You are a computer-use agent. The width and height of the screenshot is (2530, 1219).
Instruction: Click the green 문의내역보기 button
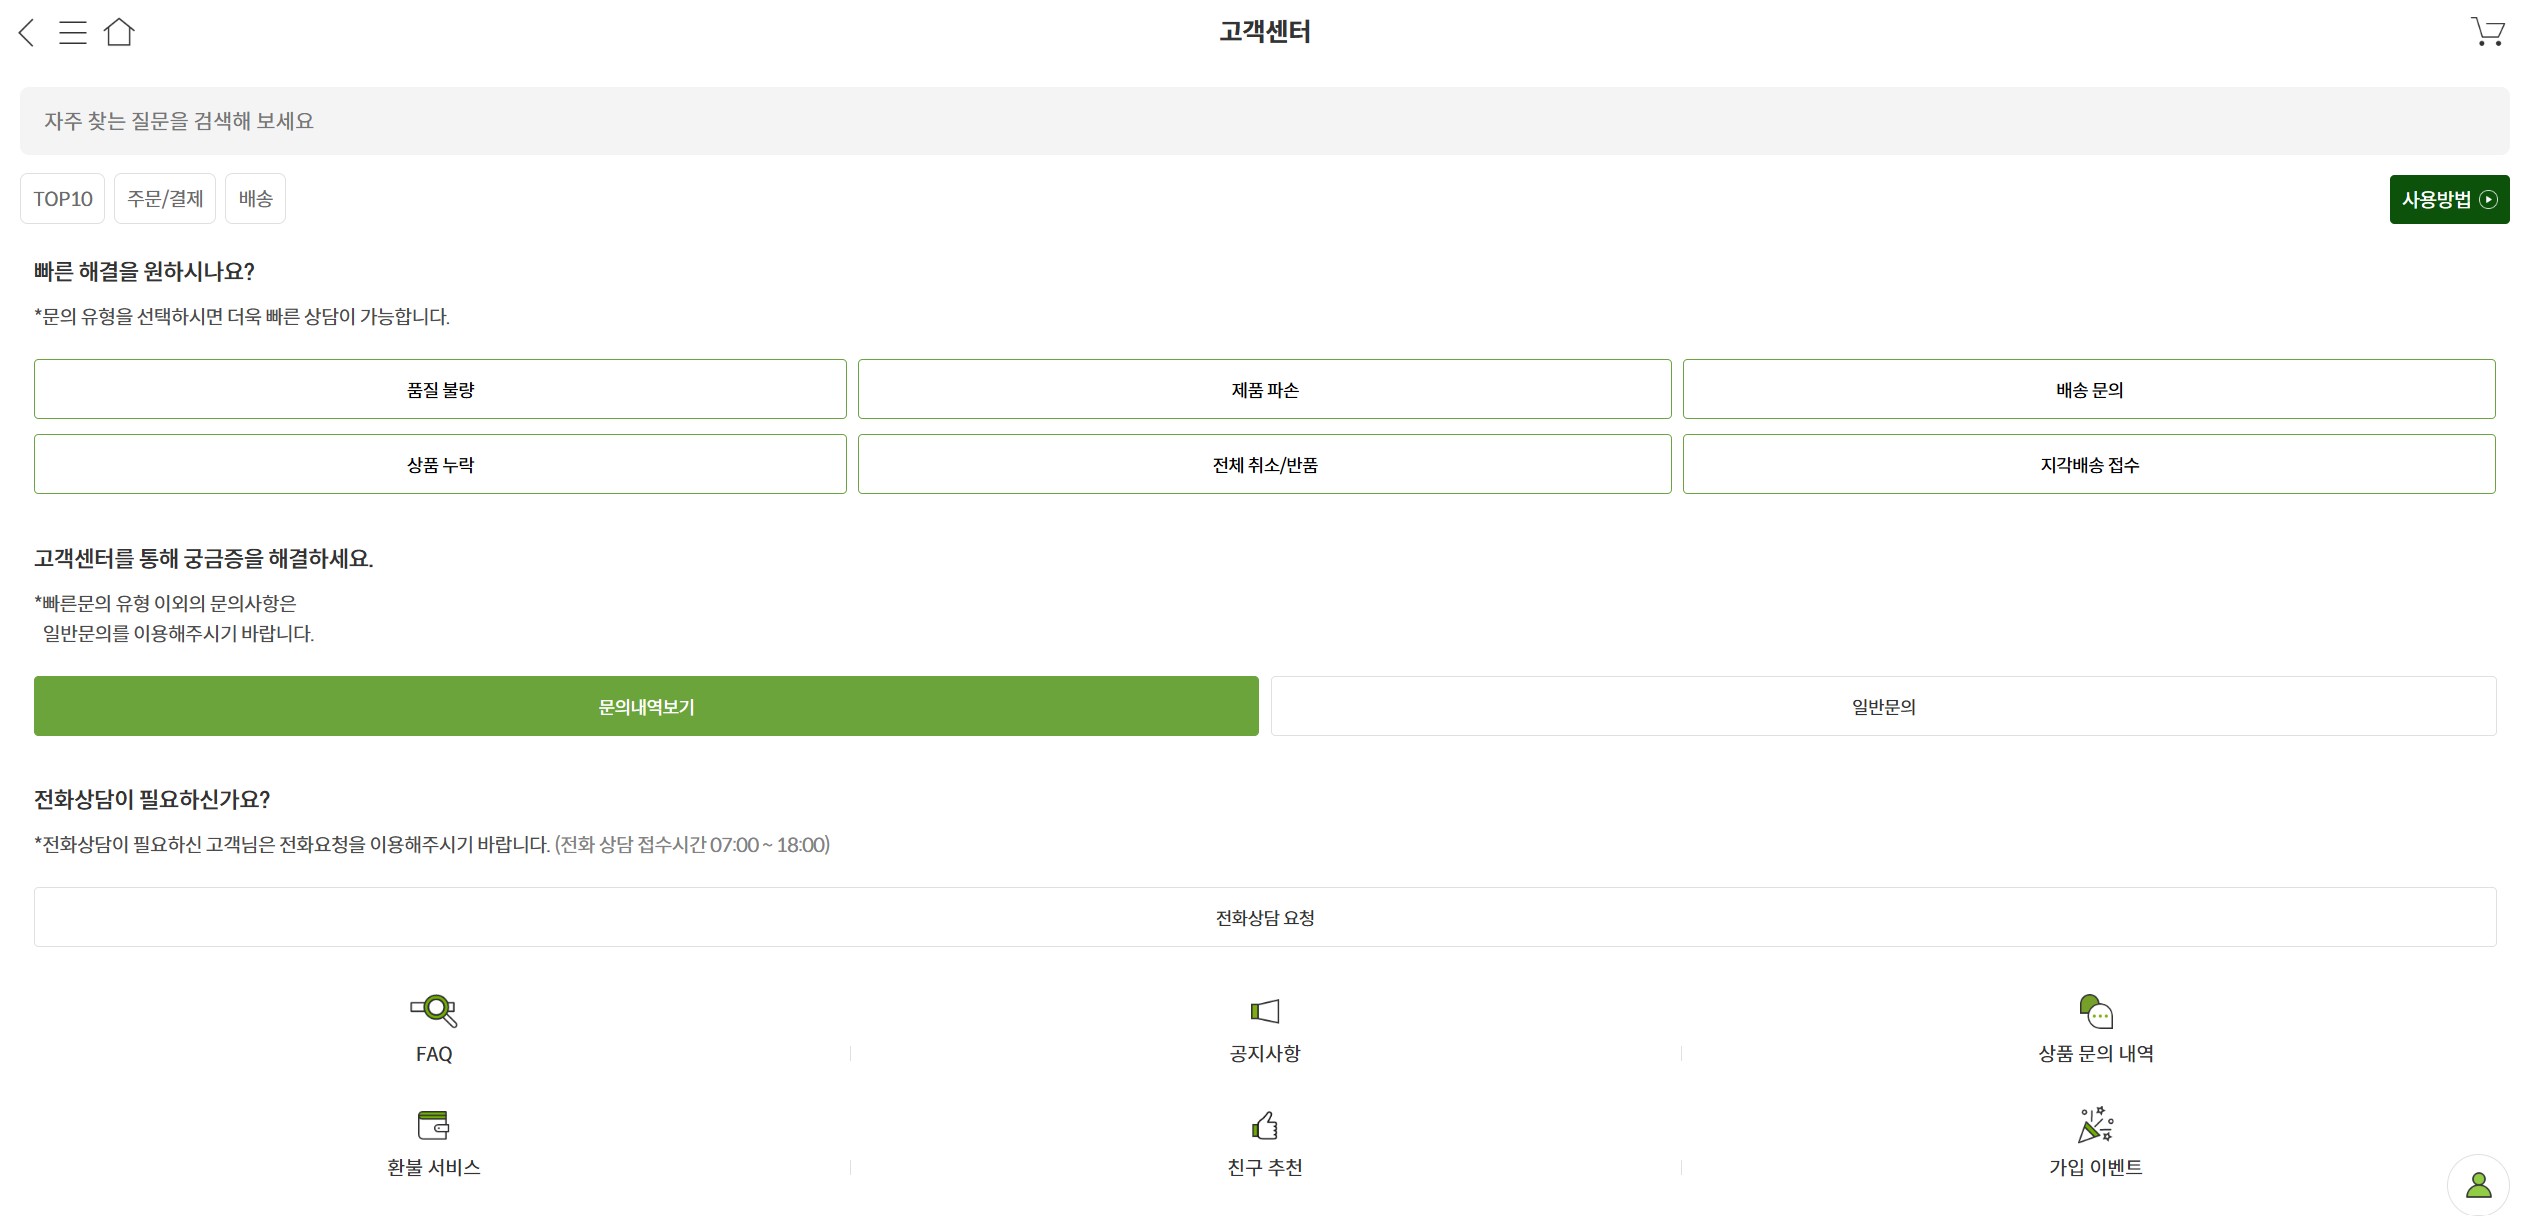pyautogui.click(x=646, y=707)
